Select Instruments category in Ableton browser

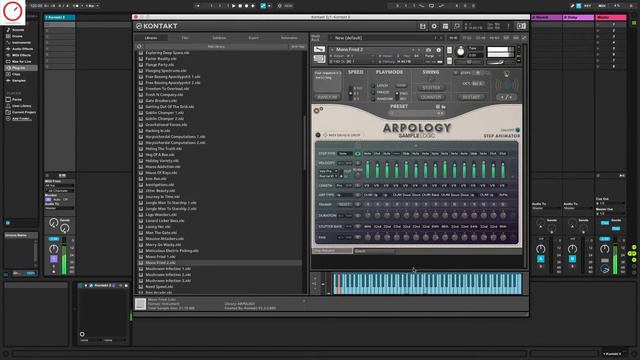[x=21, y=42]
